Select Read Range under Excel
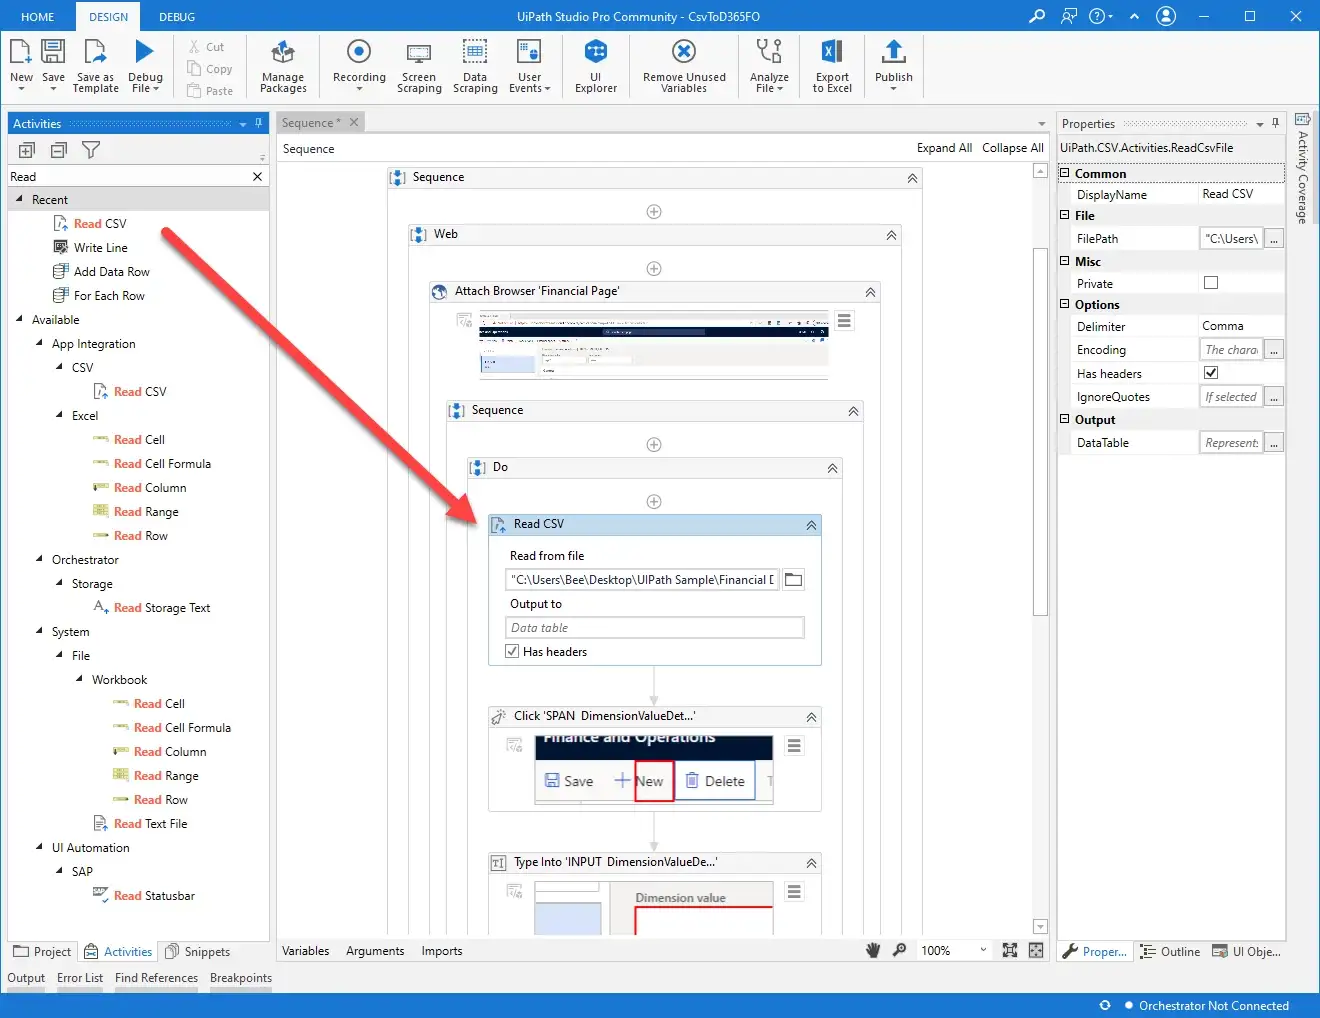1320x1018 pixels. pyautogui.click(x=146, y=511)
